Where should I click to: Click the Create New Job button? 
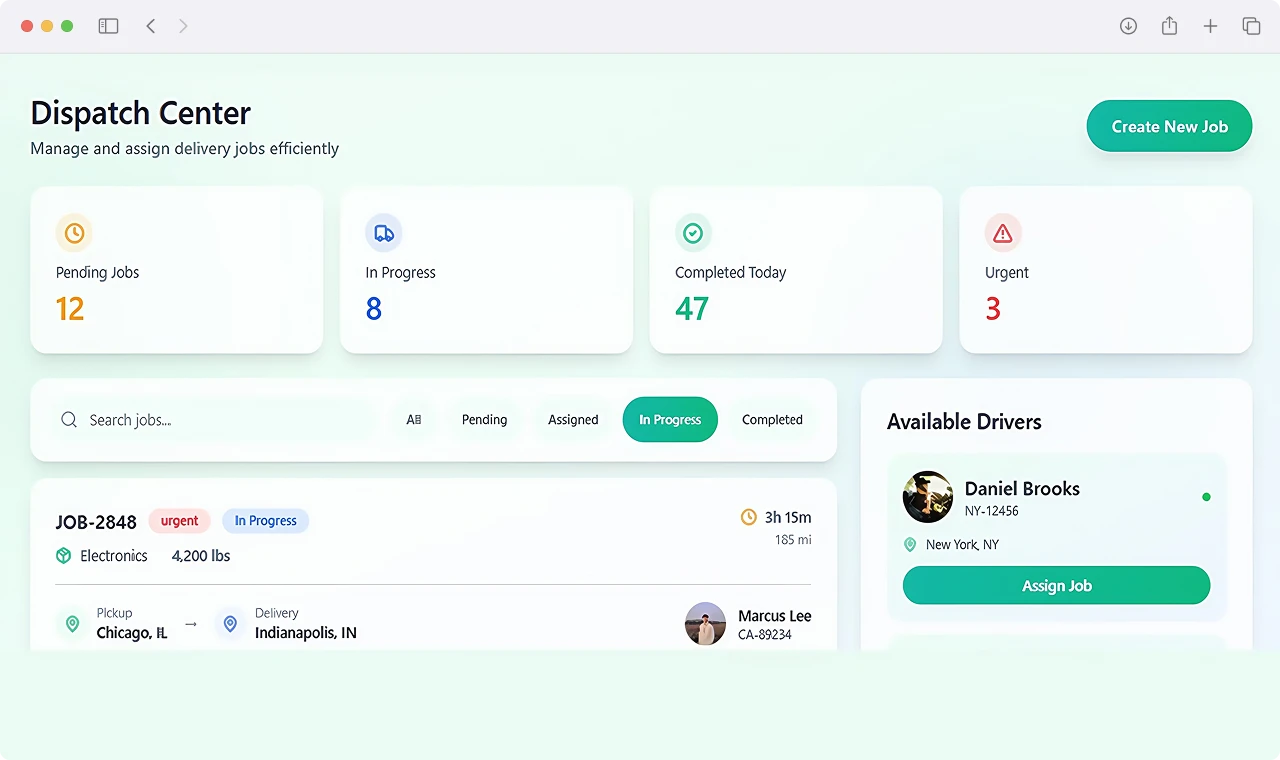1169,127
